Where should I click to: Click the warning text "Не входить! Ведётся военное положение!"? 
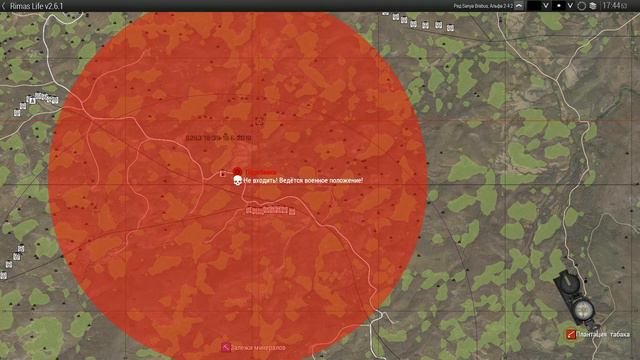click(303, 180)
